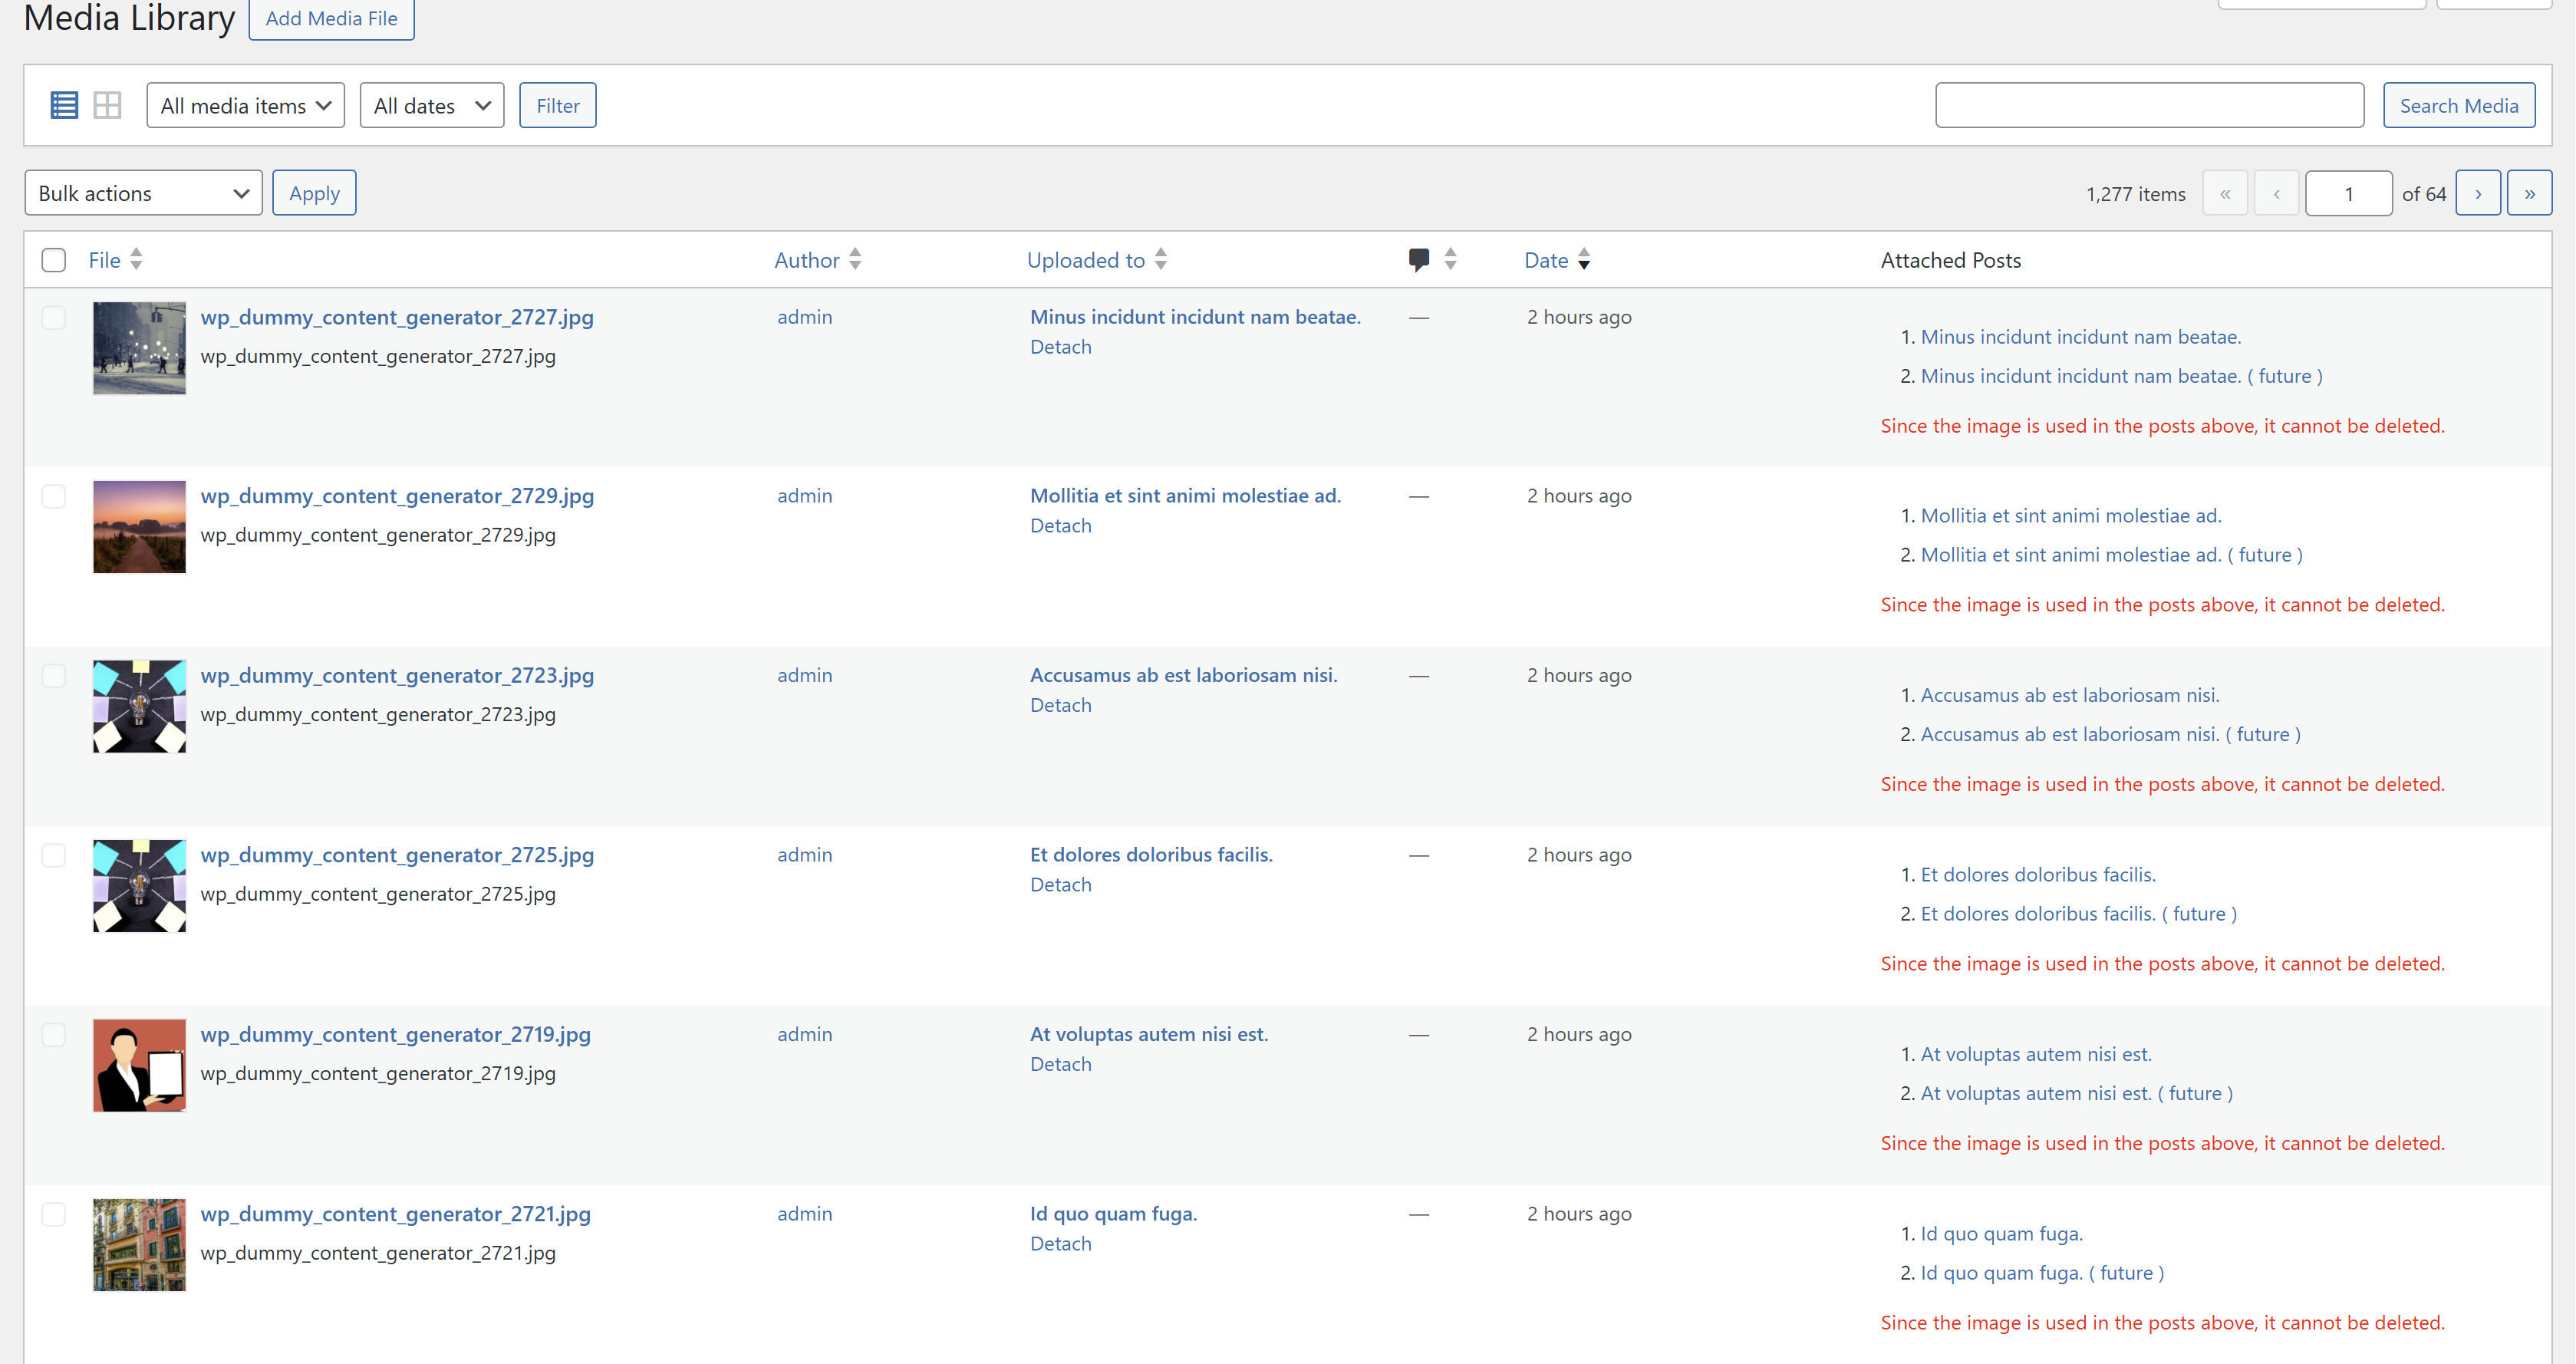Sort by Author column arrows

click(855, 260)
